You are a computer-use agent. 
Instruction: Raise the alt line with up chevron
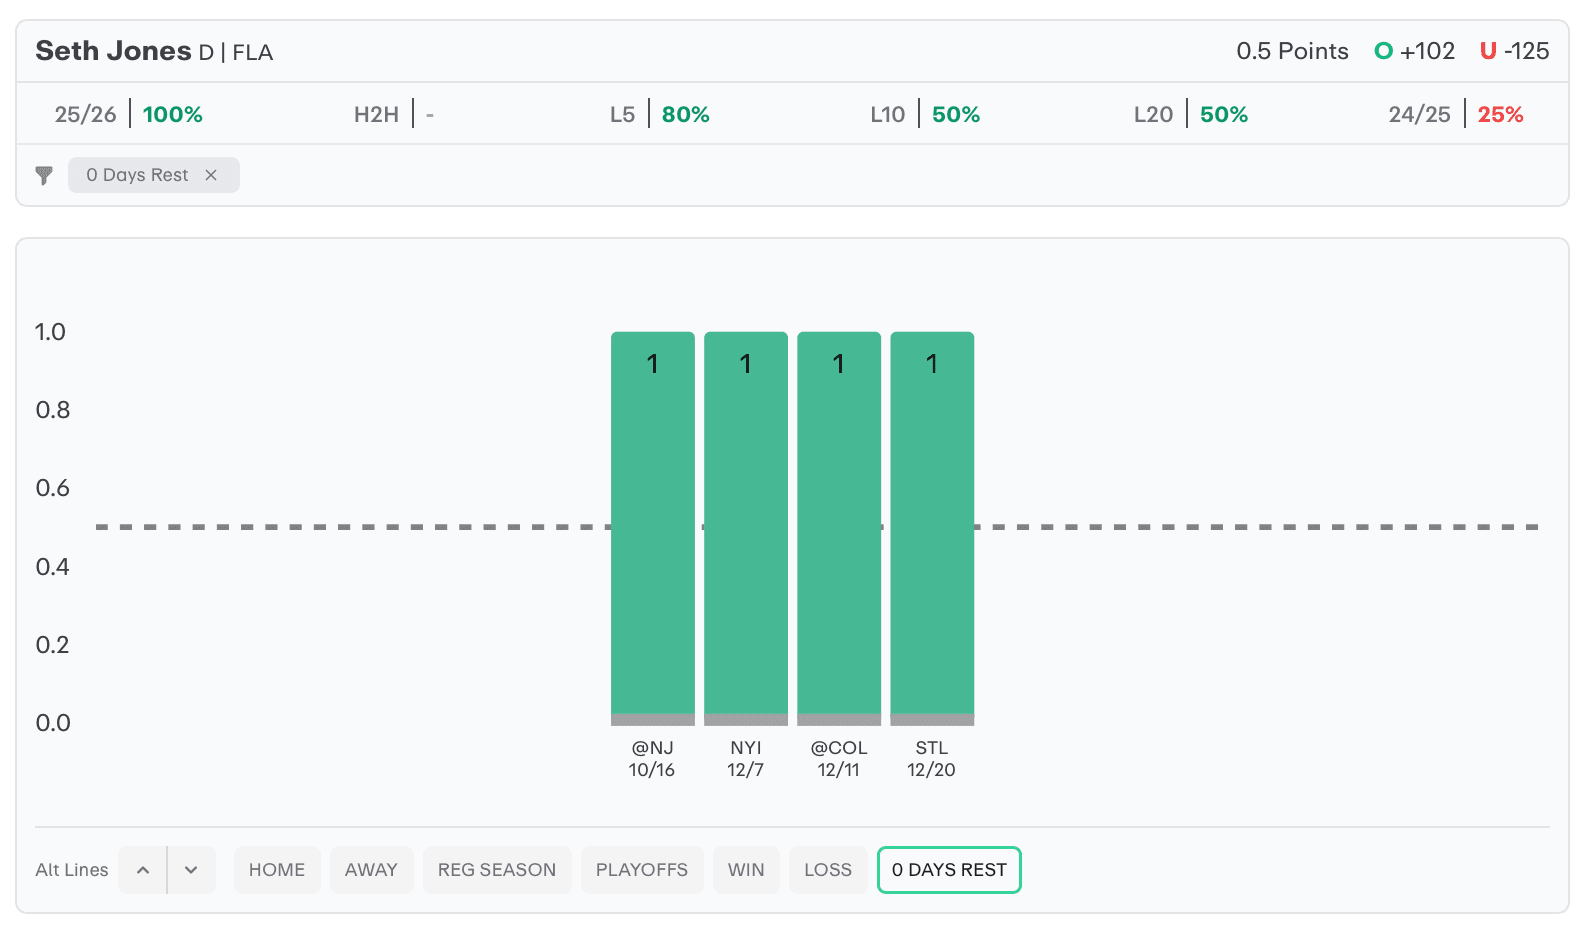pos(143,870)
